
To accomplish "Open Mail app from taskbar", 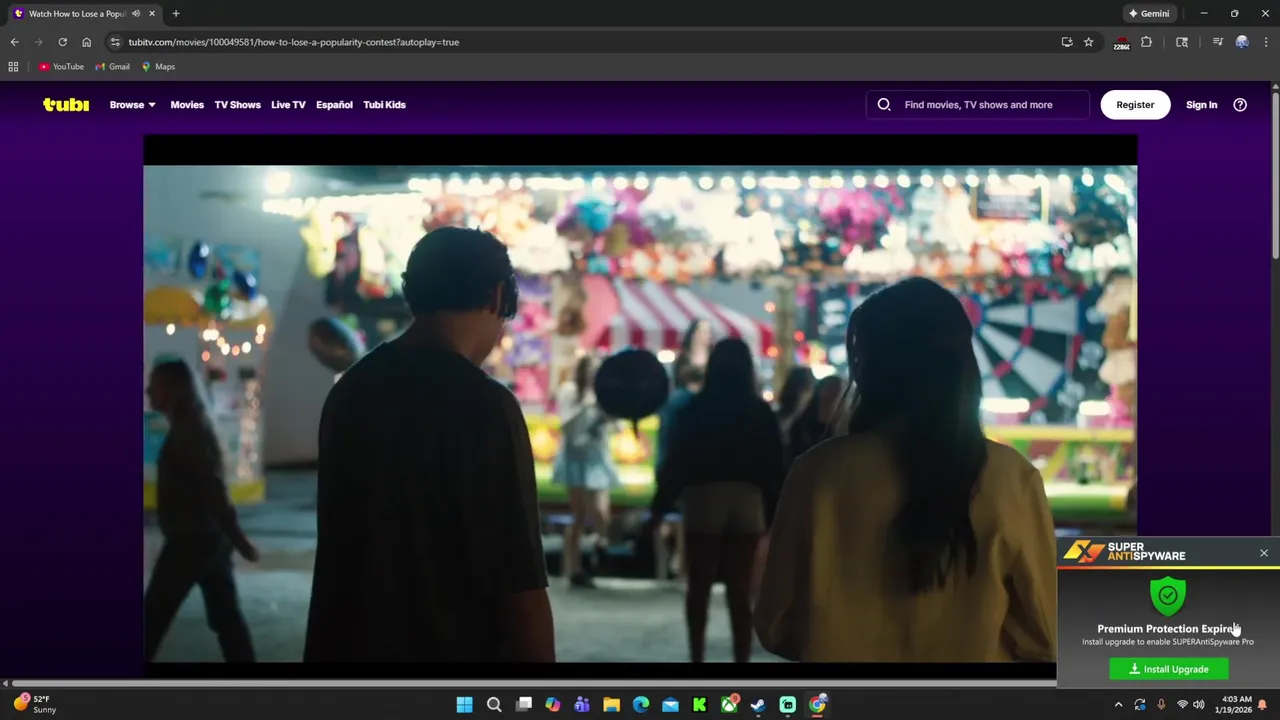I will coord(670,705).
